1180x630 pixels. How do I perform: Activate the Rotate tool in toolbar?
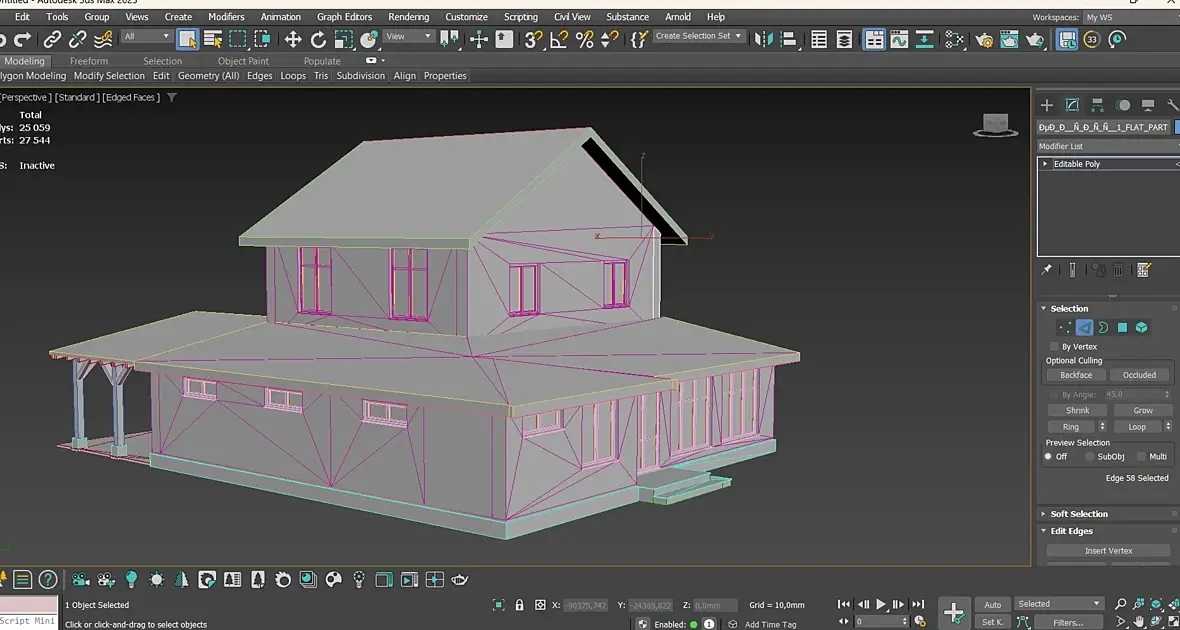coord(318,39)
